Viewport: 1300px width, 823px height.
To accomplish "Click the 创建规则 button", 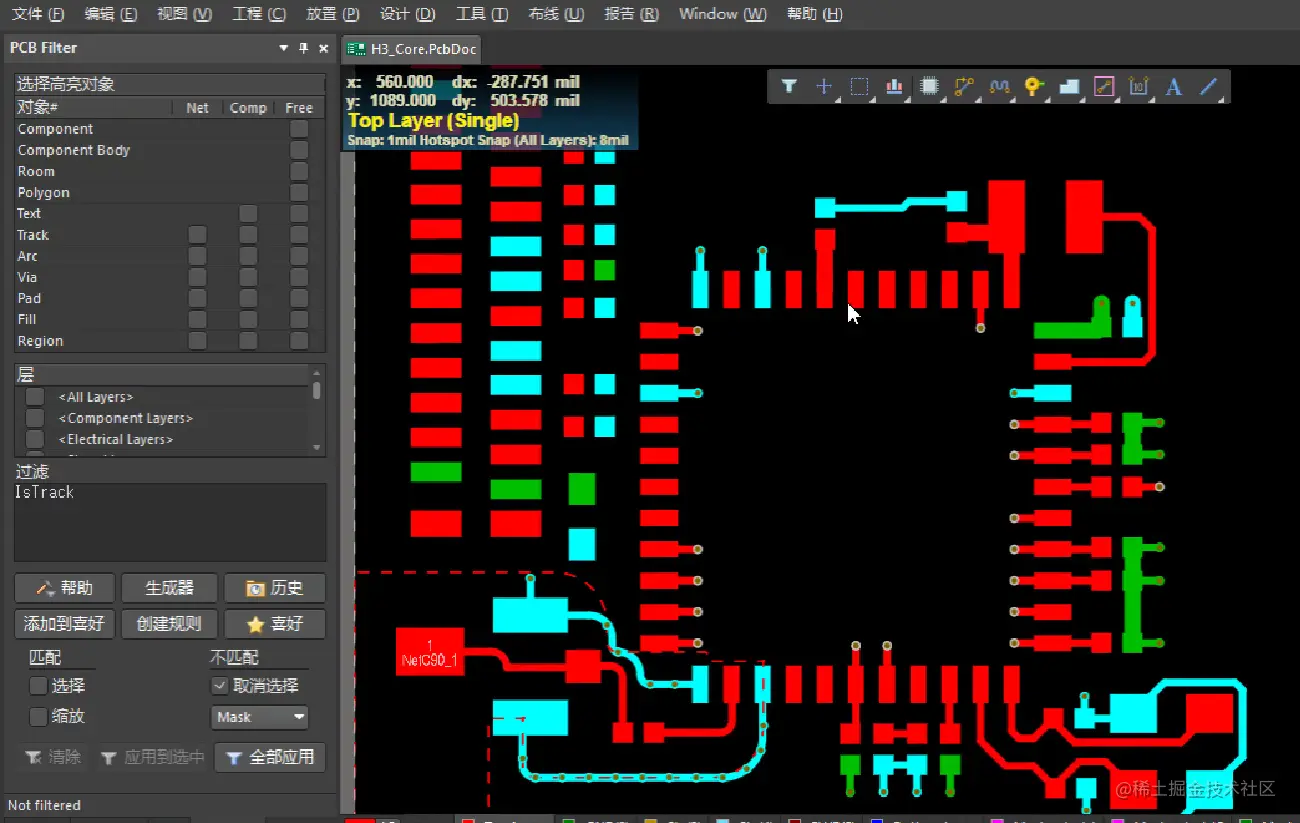I will pos(169,624).
